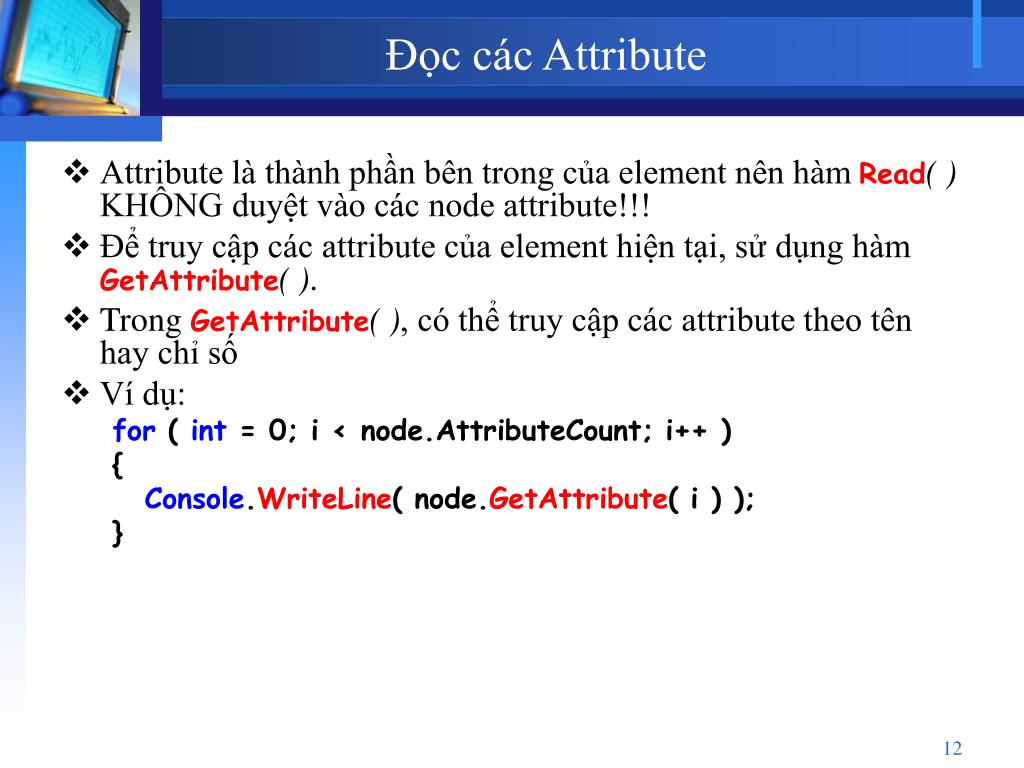Click the blue "int" keyword in code
This screenshot has width=1024, height=768.
(x=208, y=431)
